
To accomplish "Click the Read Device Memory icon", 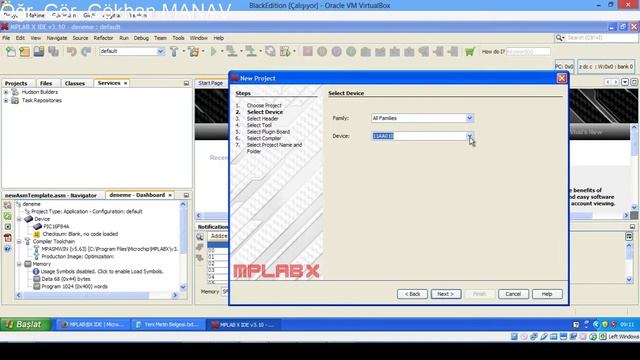I will (251, 51).
